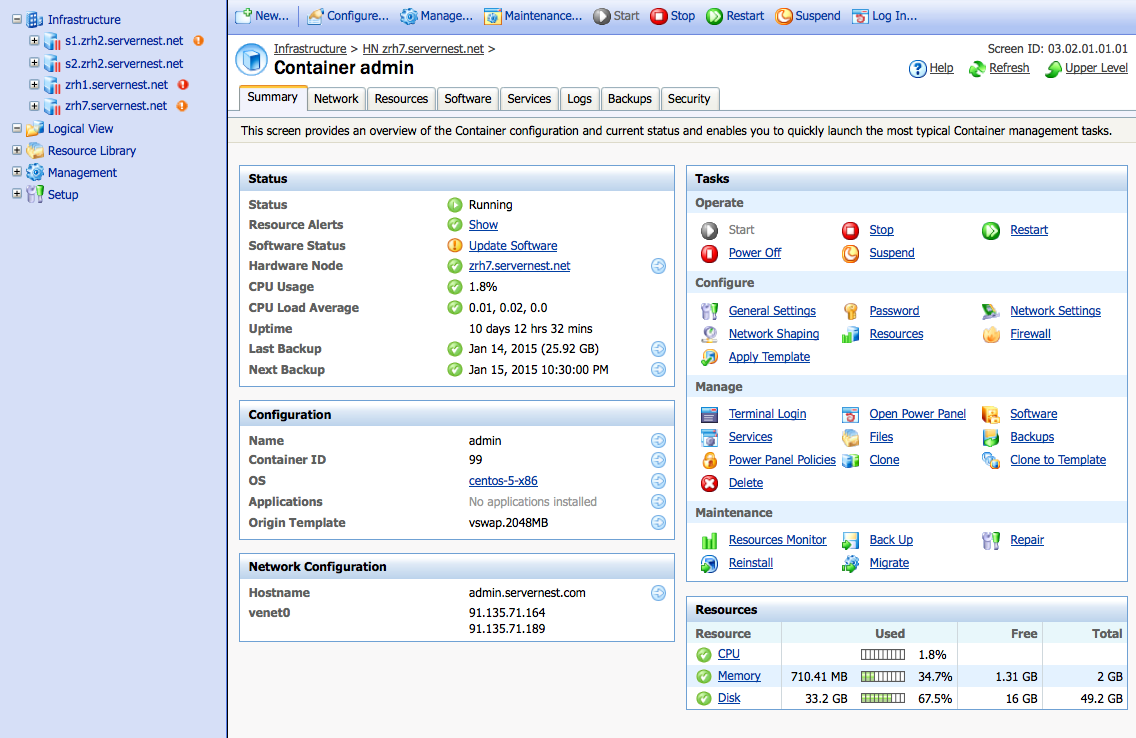Click the Memory usage bar
This screenshot has width=1136, height=738.
882,676
